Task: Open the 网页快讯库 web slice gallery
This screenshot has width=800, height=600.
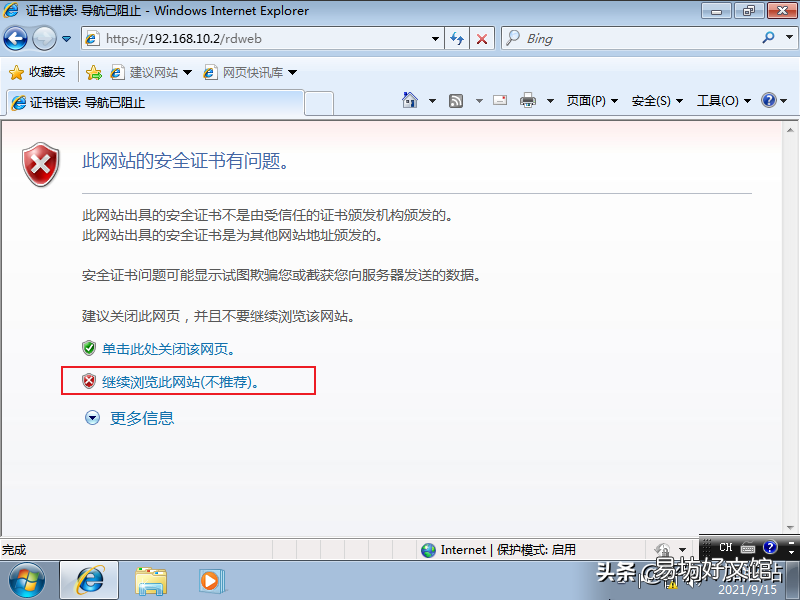Action: pos(251,72)
